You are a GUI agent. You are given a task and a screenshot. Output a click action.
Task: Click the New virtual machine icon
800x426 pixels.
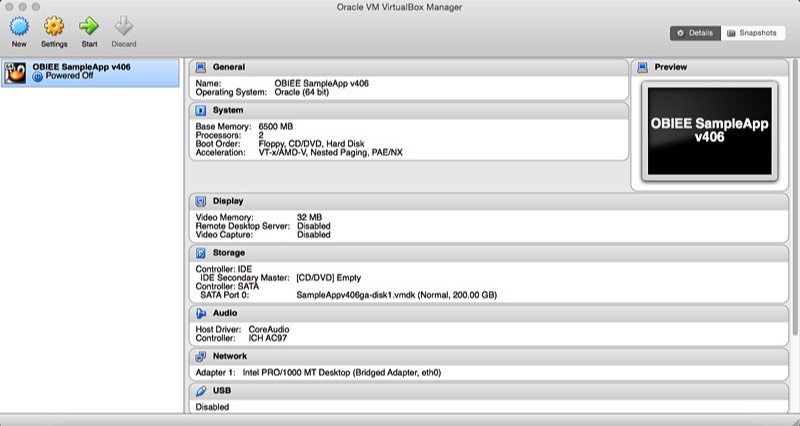tap(19, 26)
